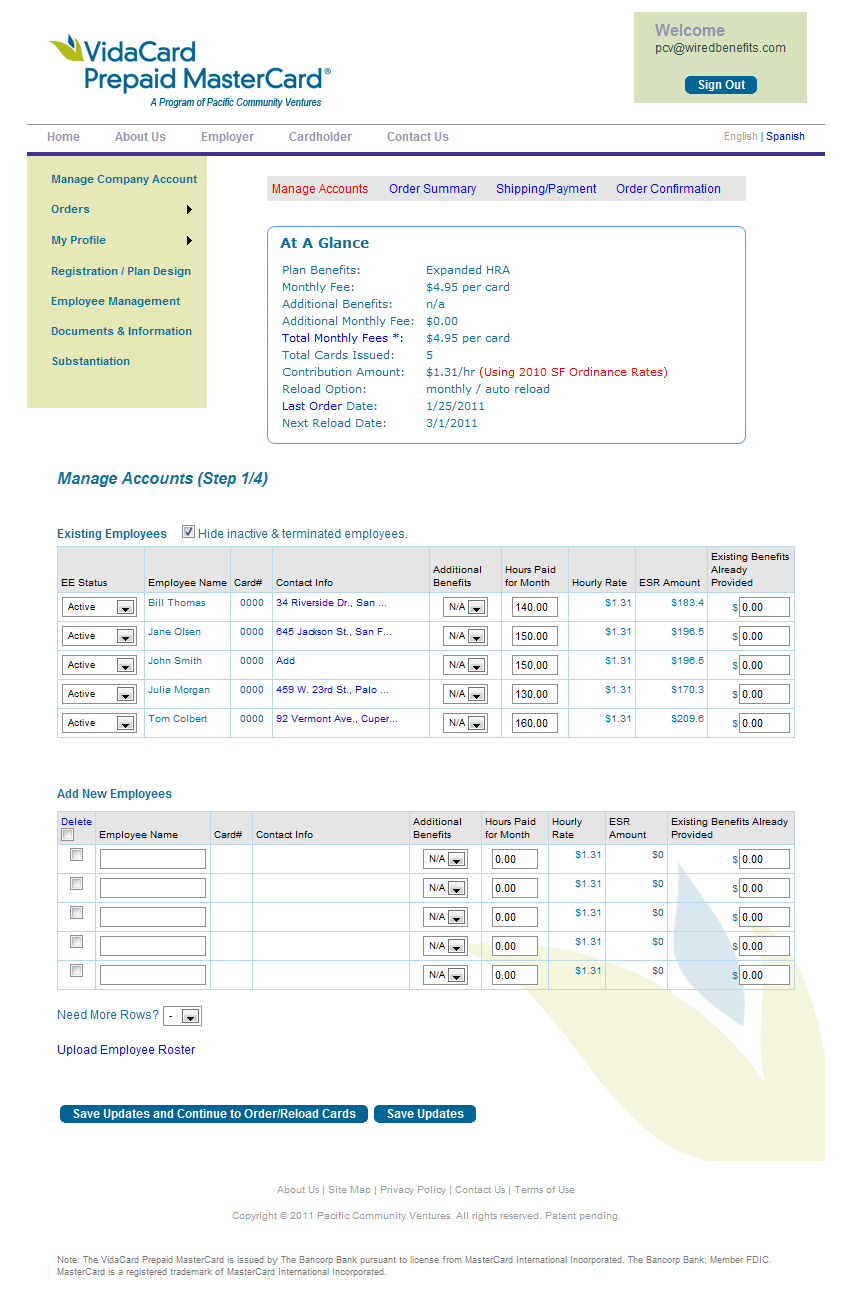
Task: Open Contact Us link in the footer
Action: (x=480, y=1190)
